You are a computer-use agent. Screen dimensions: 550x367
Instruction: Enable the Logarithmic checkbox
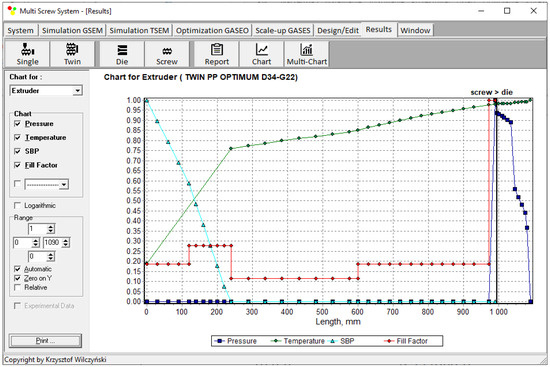point(17,205)
